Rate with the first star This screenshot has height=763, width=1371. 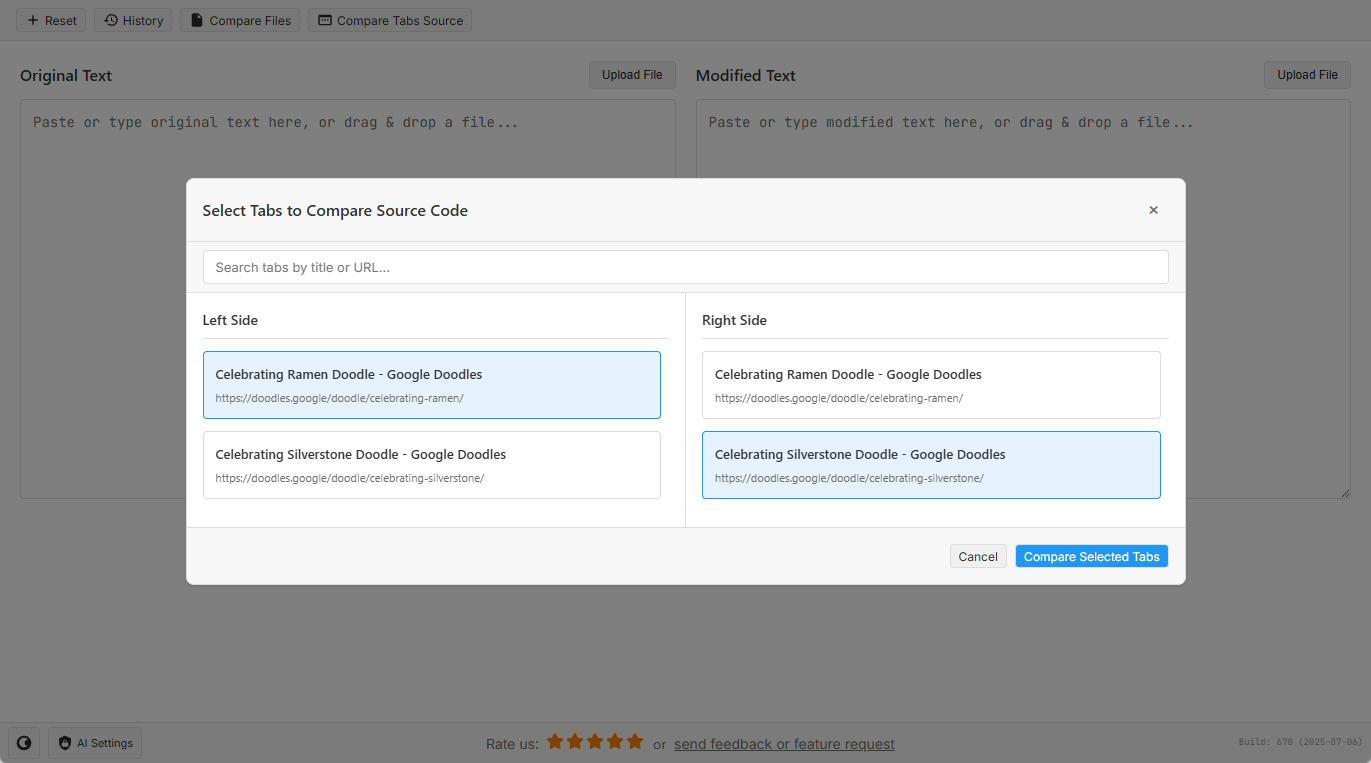click(x=553, y=742)
